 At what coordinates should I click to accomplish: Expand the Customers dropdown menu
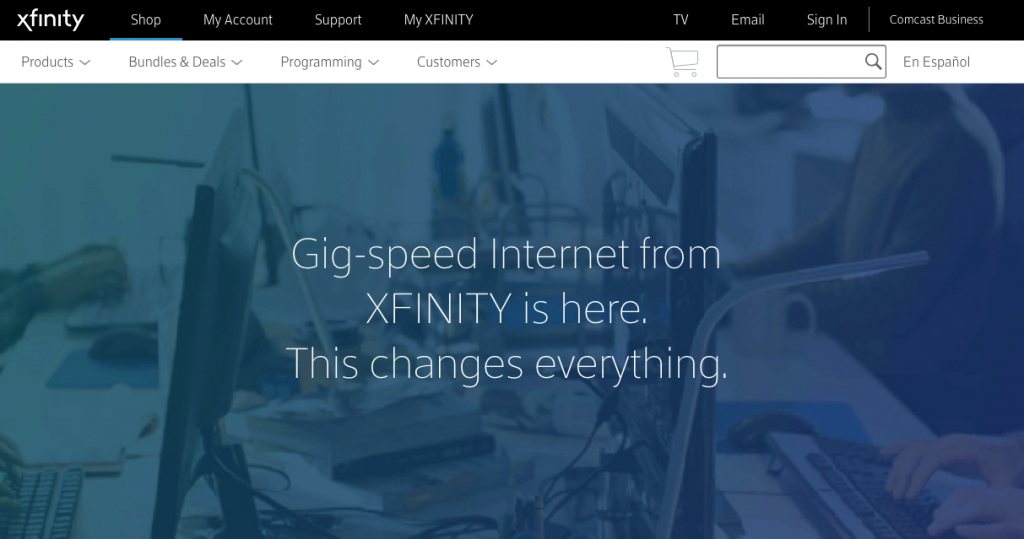click(x=457, y=62)
